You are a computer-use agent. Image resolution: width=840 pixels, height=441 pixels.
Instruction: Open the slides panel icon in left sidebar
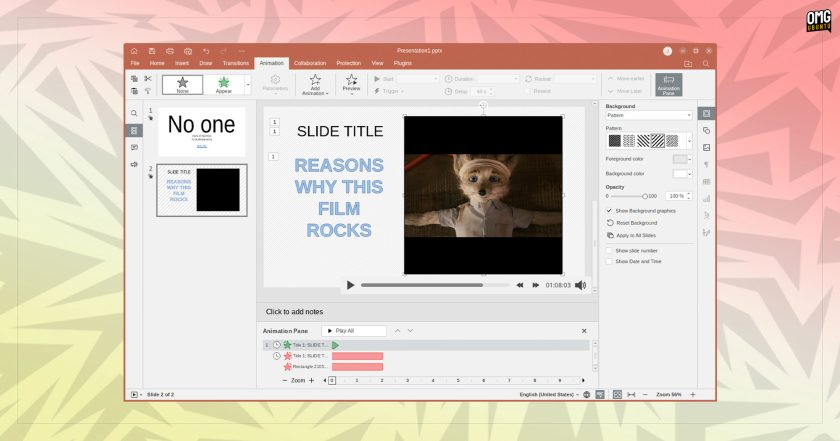coord(134,130)
